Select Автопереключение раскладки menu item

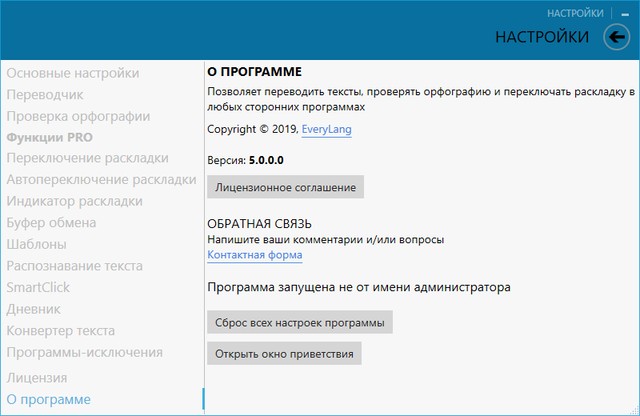[101, 180]
